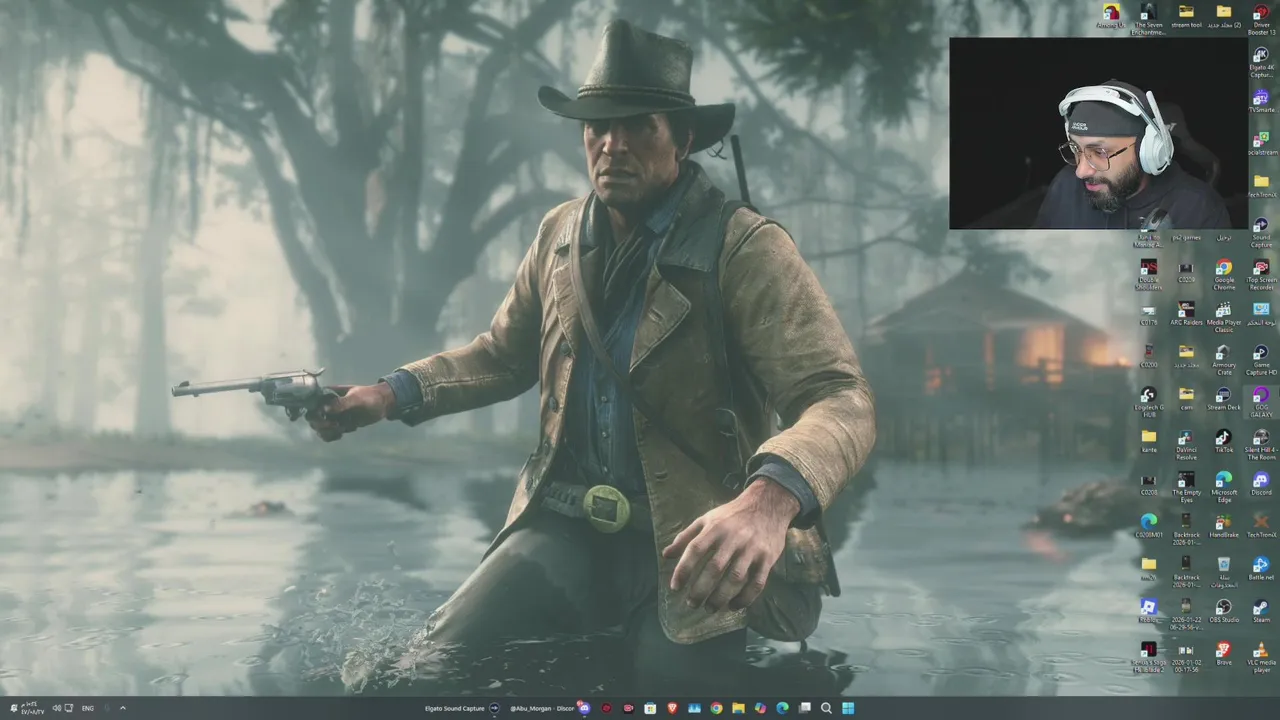Open the taskbar clock and date
Screen dimensions: 1280x720
click(33, 708)
